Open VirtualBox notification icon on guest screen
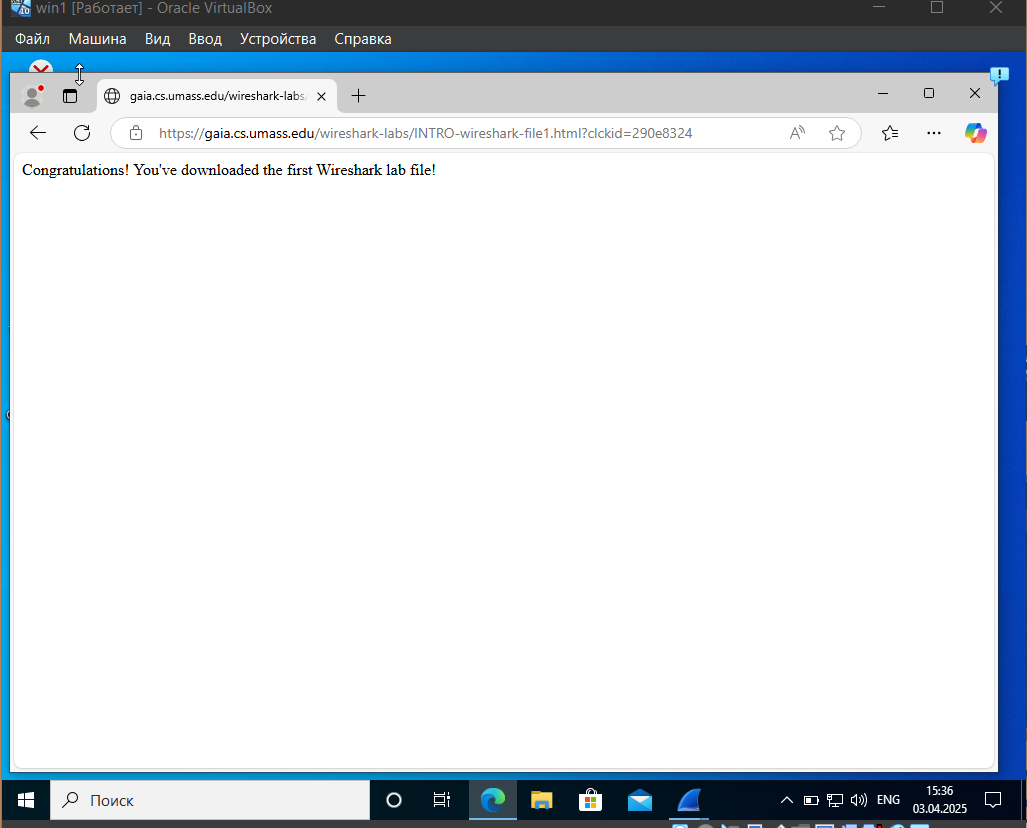Screen dimensions: 1027x828 [x=999, y=75]
